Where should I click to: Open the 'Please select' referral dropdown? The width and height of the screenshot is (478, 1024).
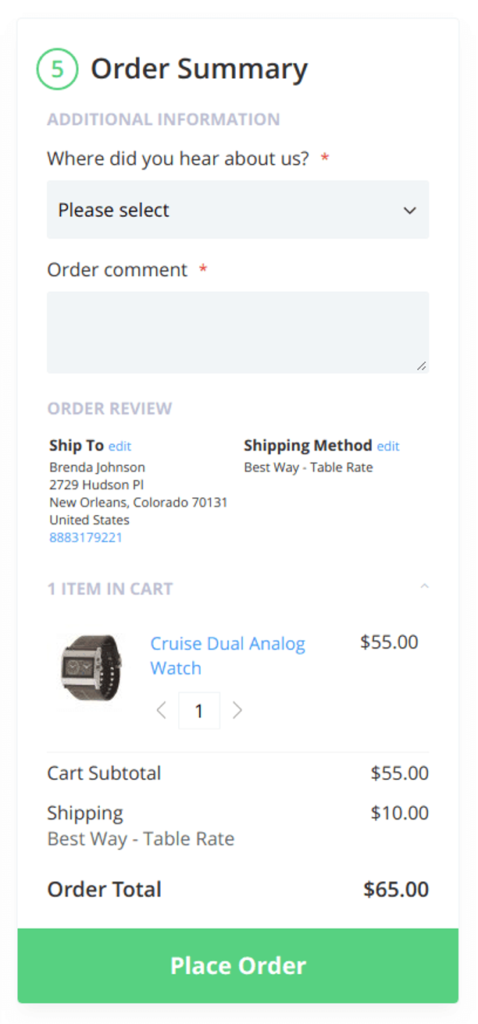(238, 210)
